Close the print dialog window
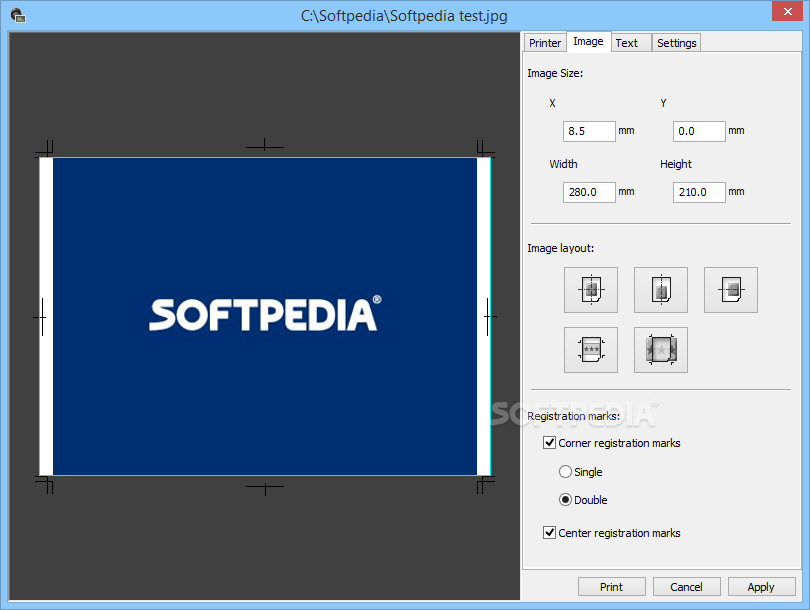This screenshot has height=610, width=810. 787,11
